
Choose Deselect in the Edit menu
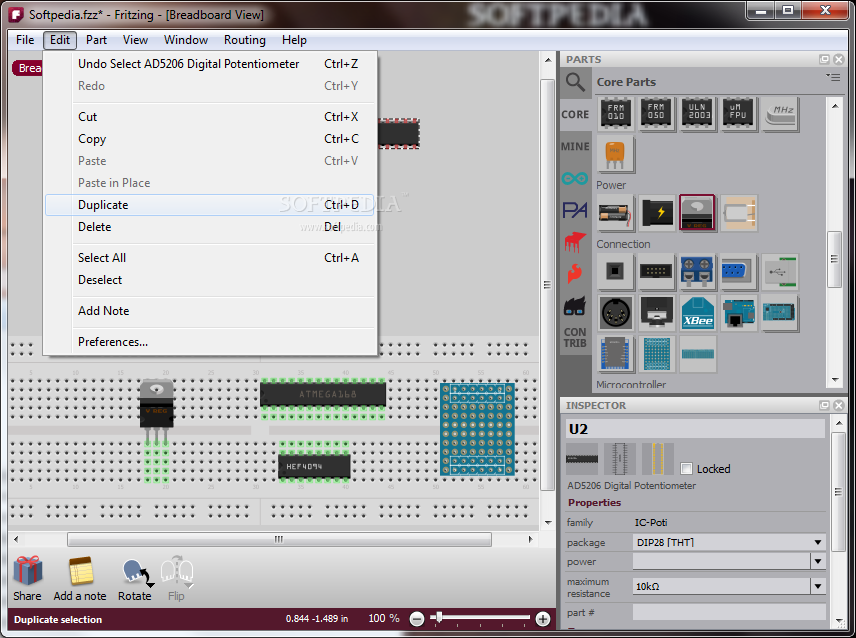click(210, 280)
